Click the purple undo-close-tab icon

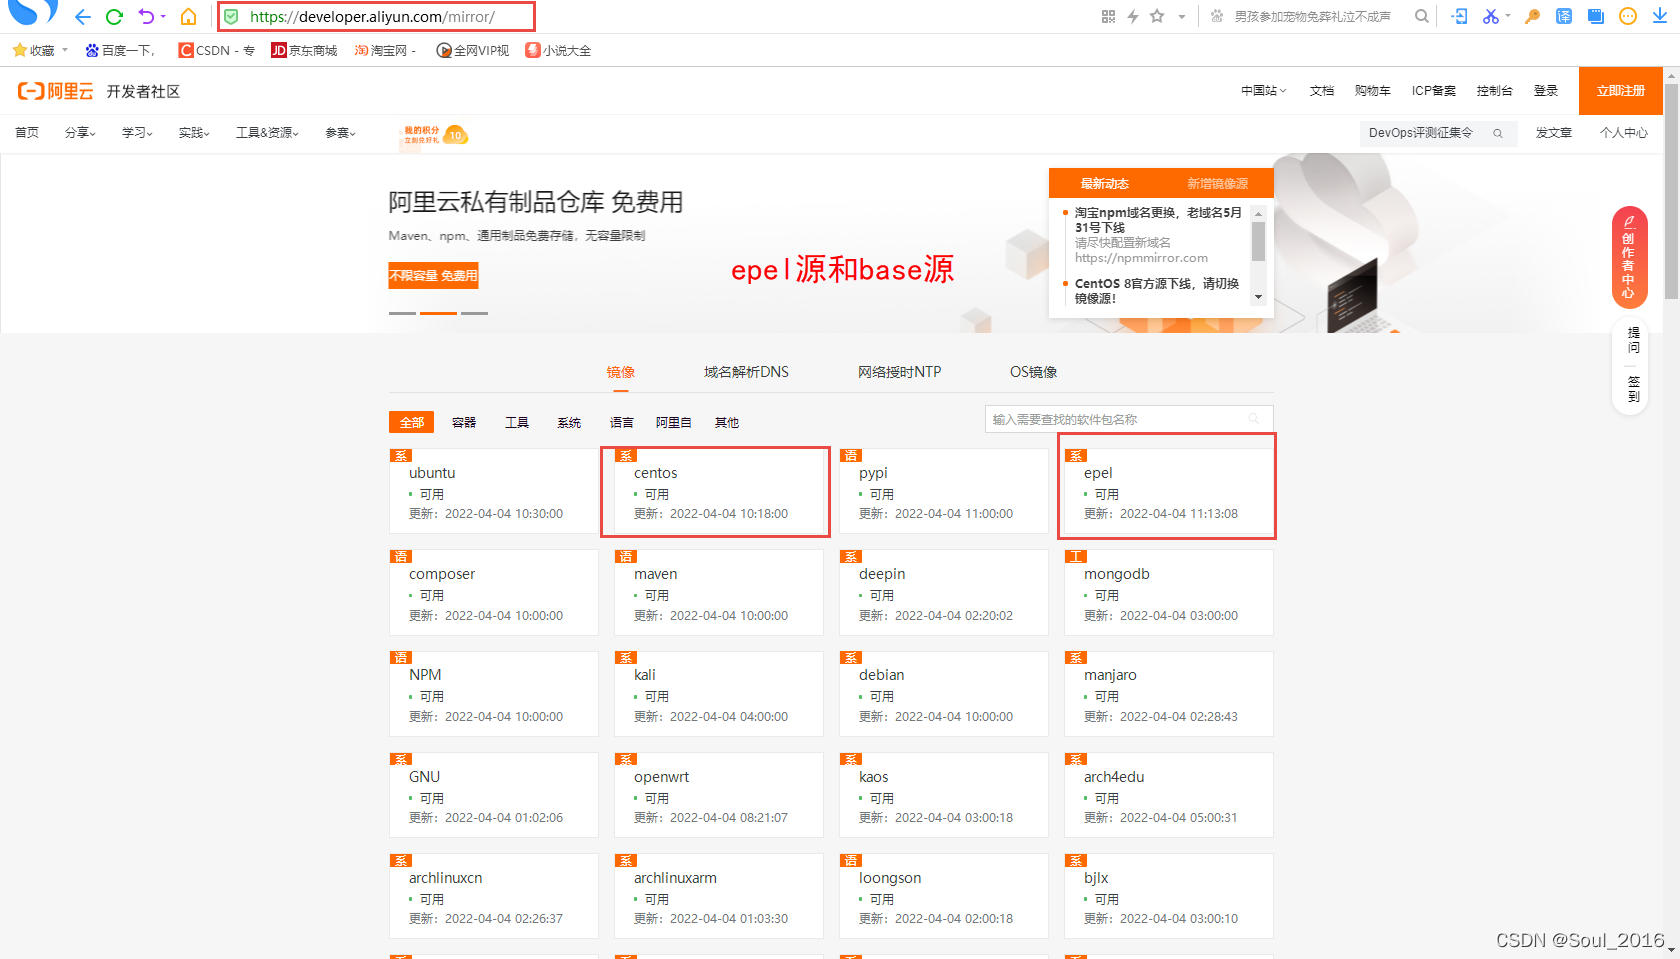point(146,16)
